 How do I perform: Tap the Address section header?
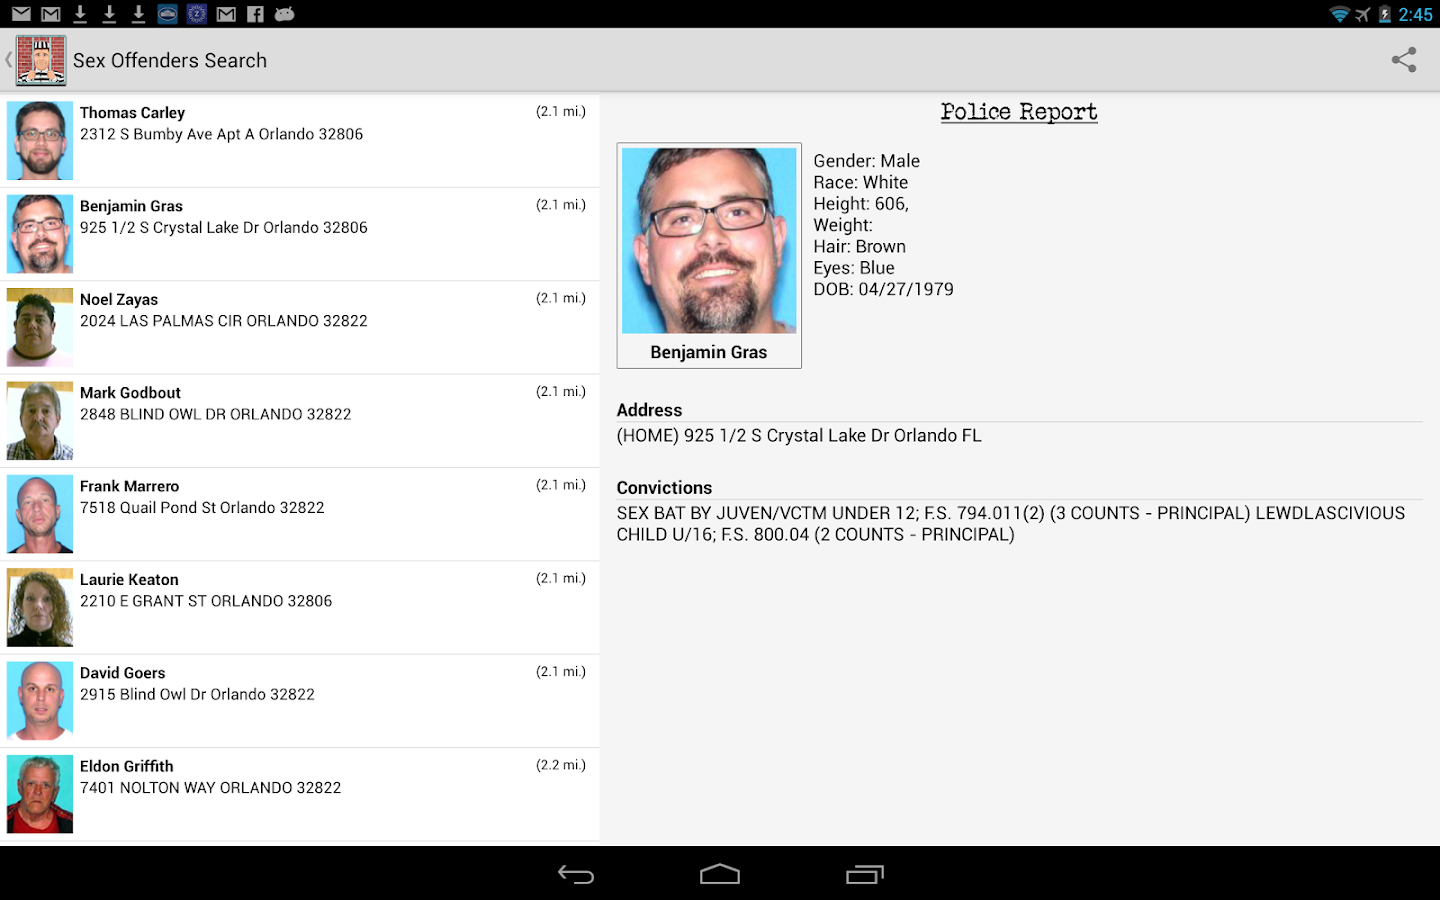(649, 410)
